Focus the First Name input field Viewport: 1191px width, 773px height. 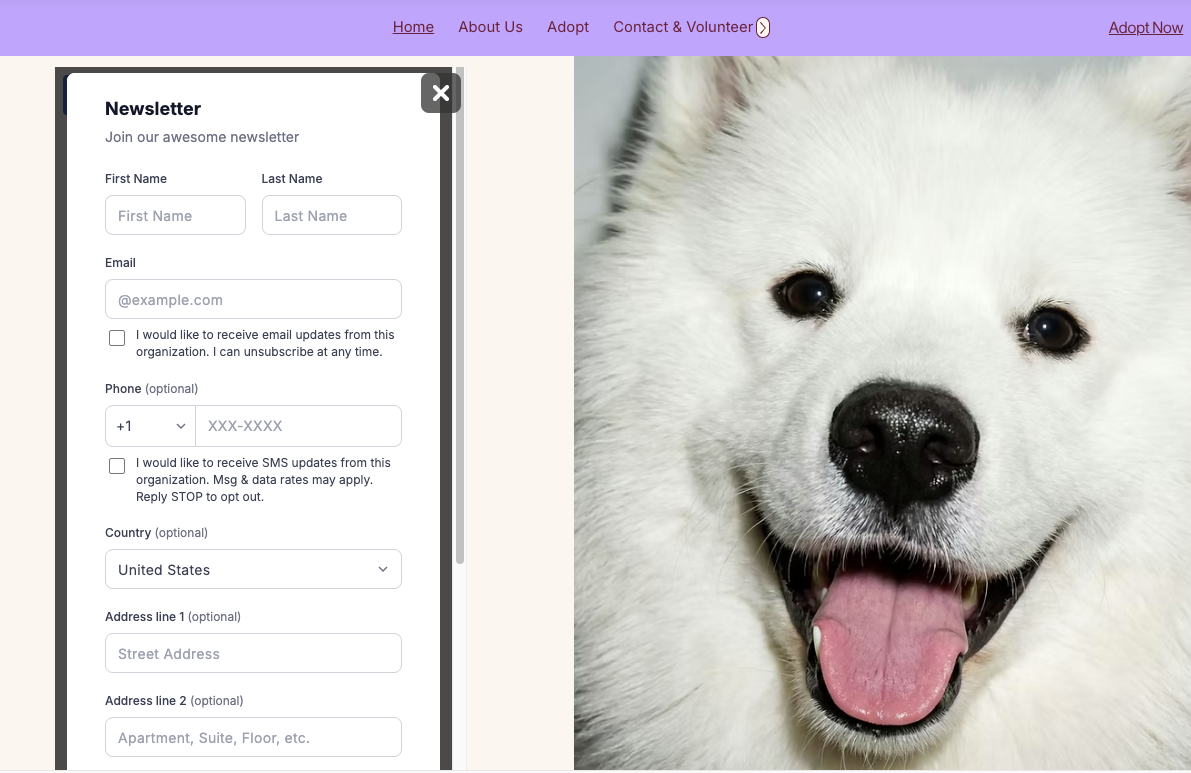pyautogui.click(x=175, y=215)
